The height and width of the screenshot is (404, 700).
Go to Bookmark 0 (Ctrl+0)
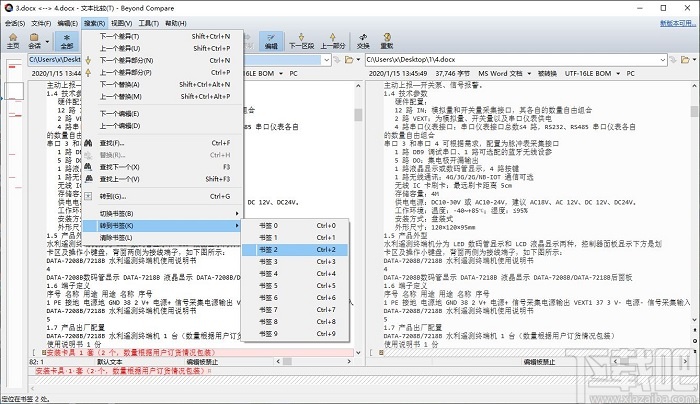(295, 225)
